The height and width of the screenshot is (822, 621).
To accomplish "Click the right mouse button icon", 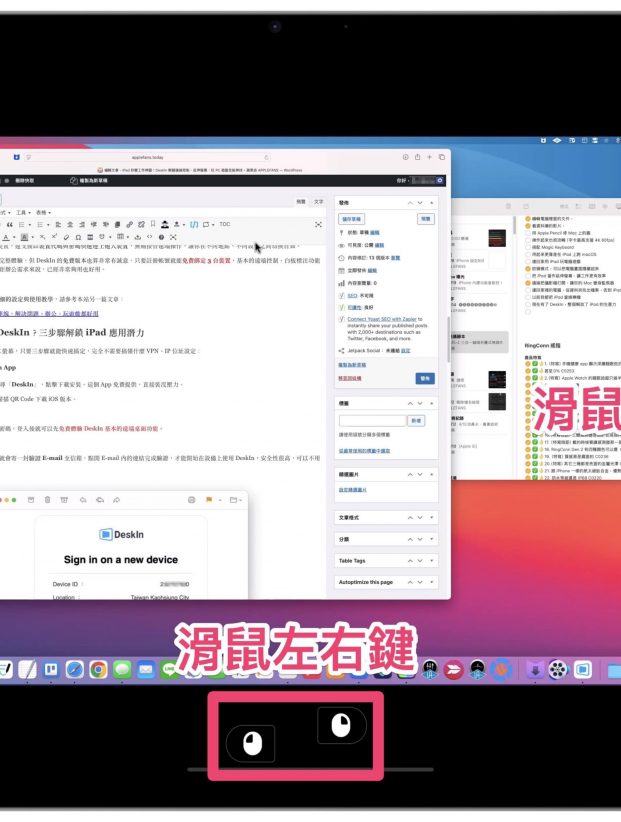I will pyautogui.click(x=341, y=724).
